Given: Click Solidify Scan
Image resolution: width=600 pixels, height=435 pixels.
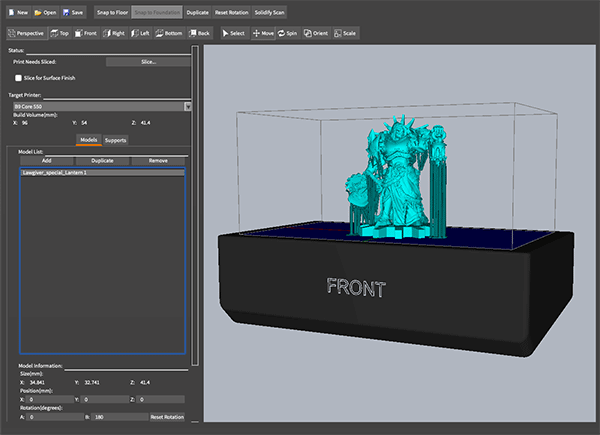Looking at the screenshot, I should [269, 13].
